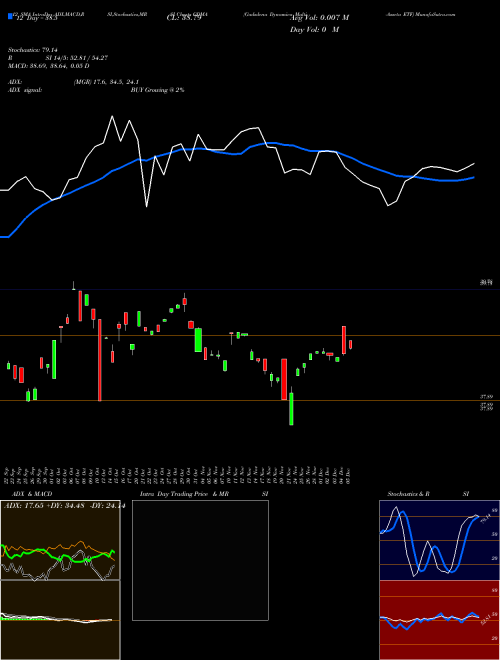Click the 'Stochastics & R' panel title
The height and width of the screenshot is (660, 500).
pos(409,494)
